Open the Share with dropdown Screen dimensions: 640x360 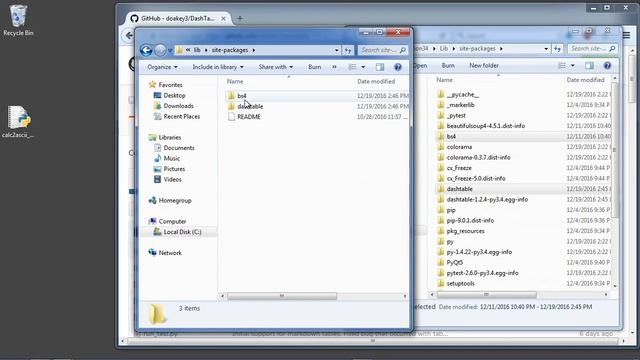pyautogui.click(x=276, y=67)
